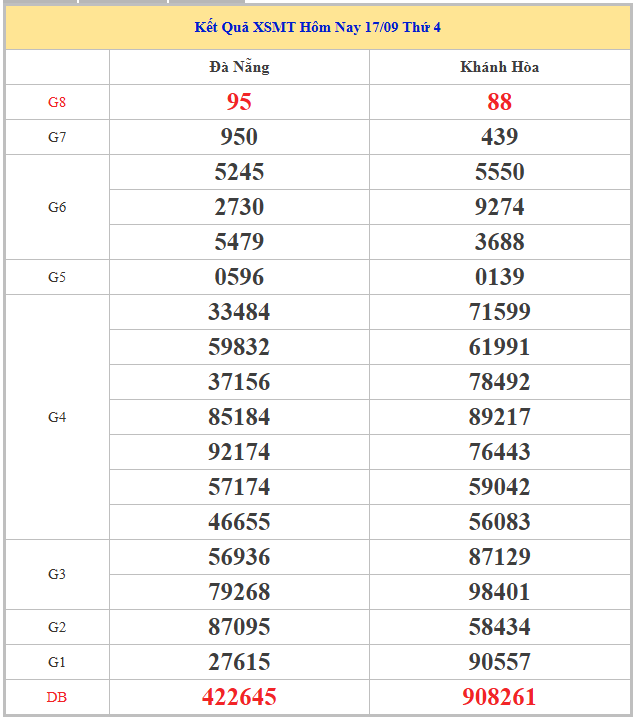Select the G4 prize label
Screen dimensions: 640x722
tap(57, 417)
